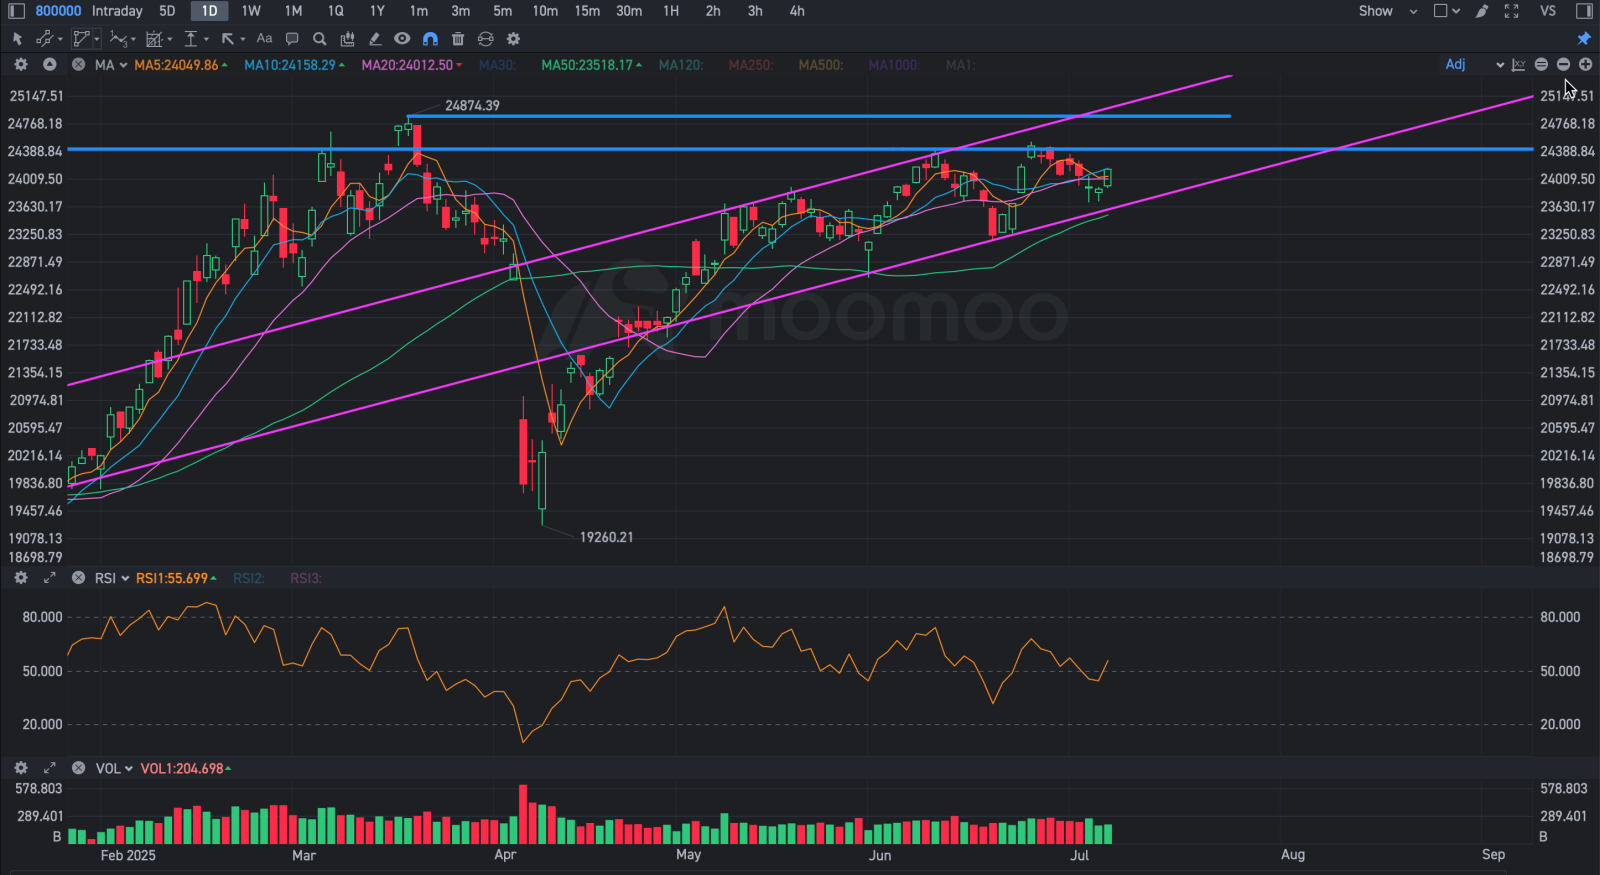The height and width of the screenshot is (875, 1600).
Task: Open the MA indicator dropdown
Action: [x=111, y=65]
